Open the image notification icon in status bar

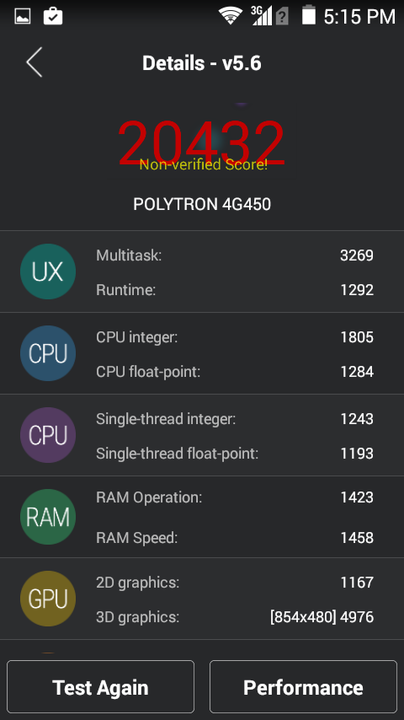(22, 17)
